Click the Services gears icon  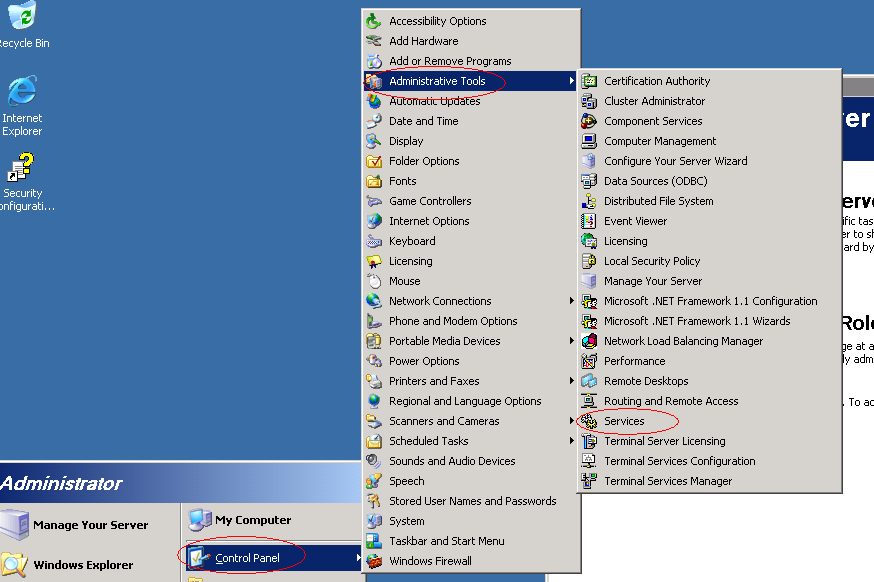click(589, 421)
